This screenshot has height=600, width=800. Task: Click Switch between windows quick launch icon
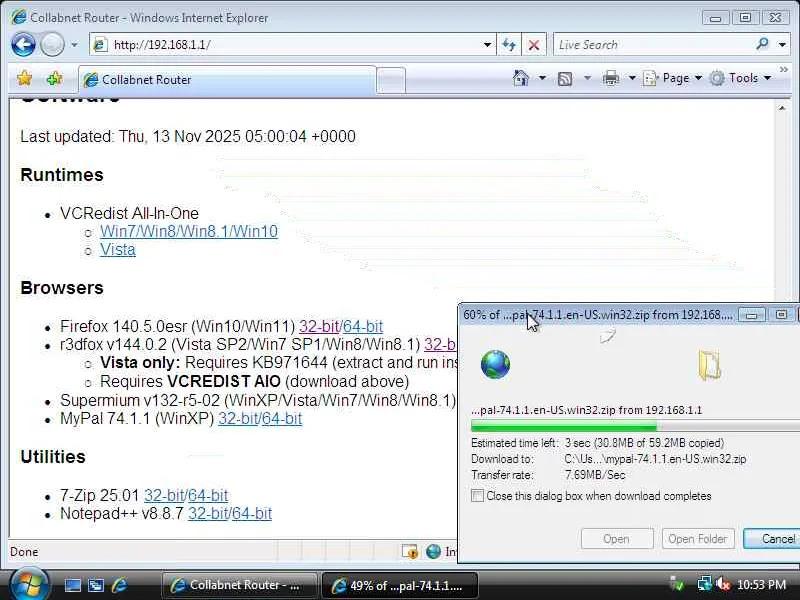click(96, 585)
